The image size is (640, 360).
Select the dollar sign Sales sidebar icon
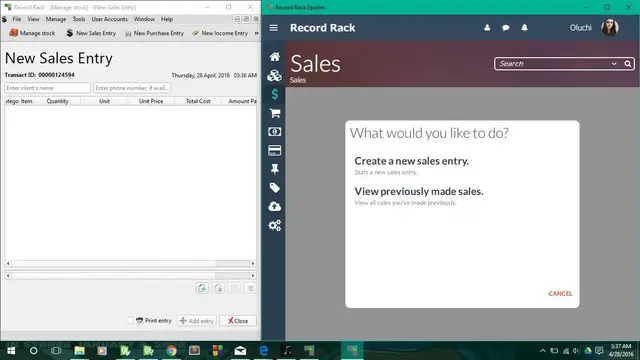click(x=275, y=94)
